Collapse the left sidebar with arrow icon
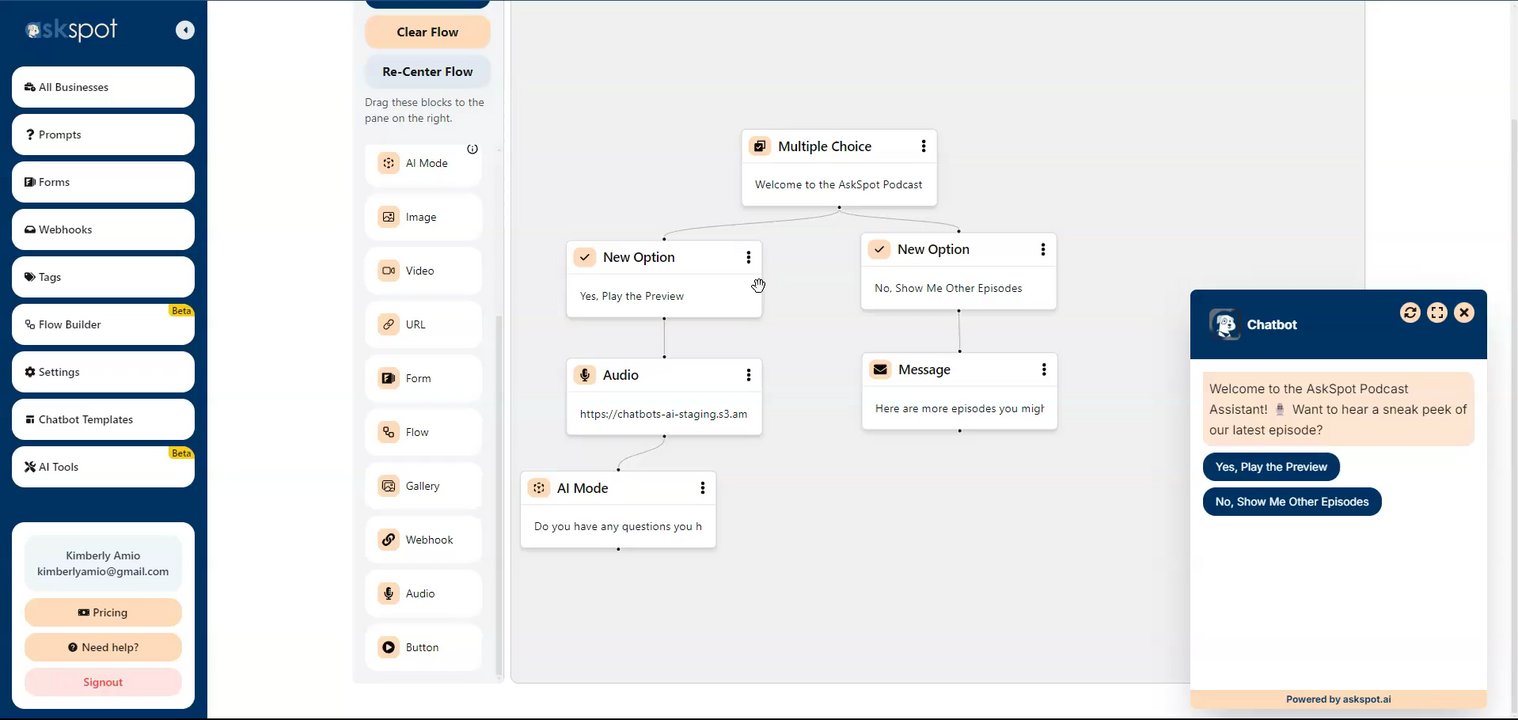 click(185, 30)
